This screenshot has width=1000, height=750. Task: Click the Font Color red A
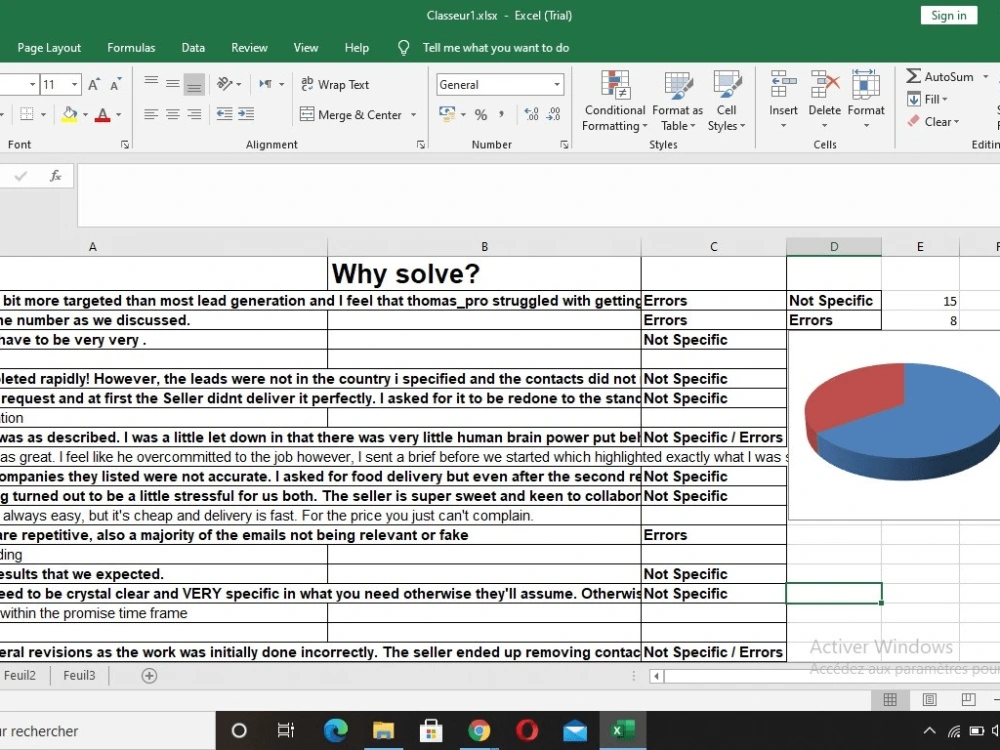tap(102, 115)
